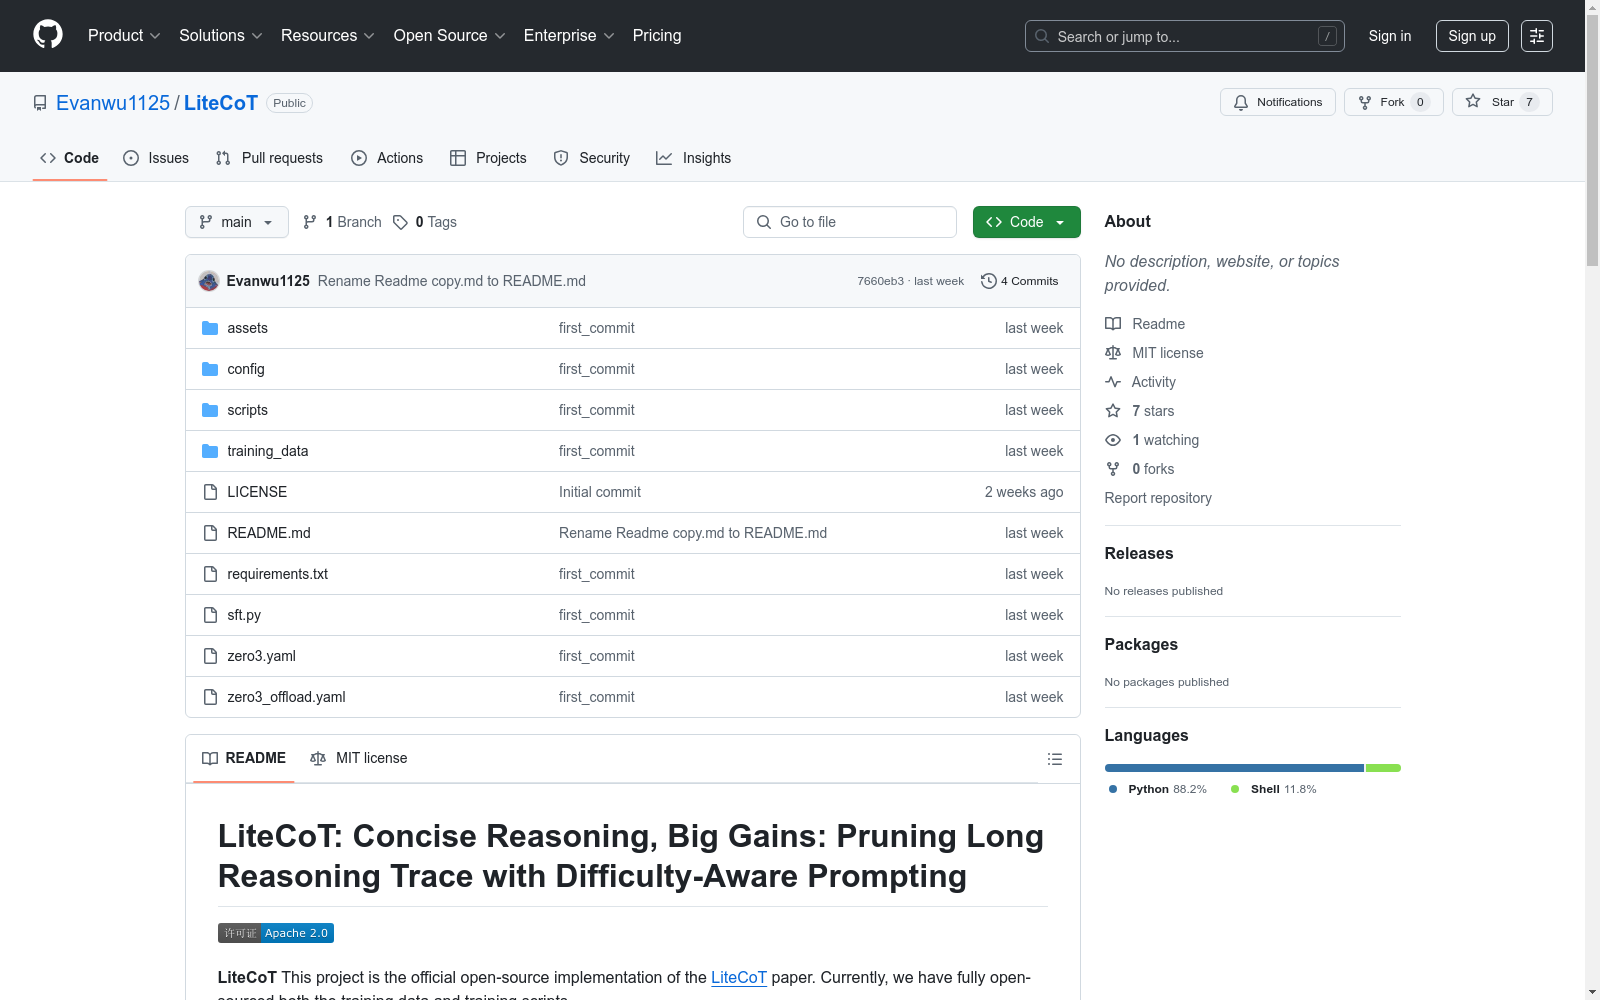Screen dimensions: 1600x1000
Task: Click the training_data folder icon
Action: 210,451
